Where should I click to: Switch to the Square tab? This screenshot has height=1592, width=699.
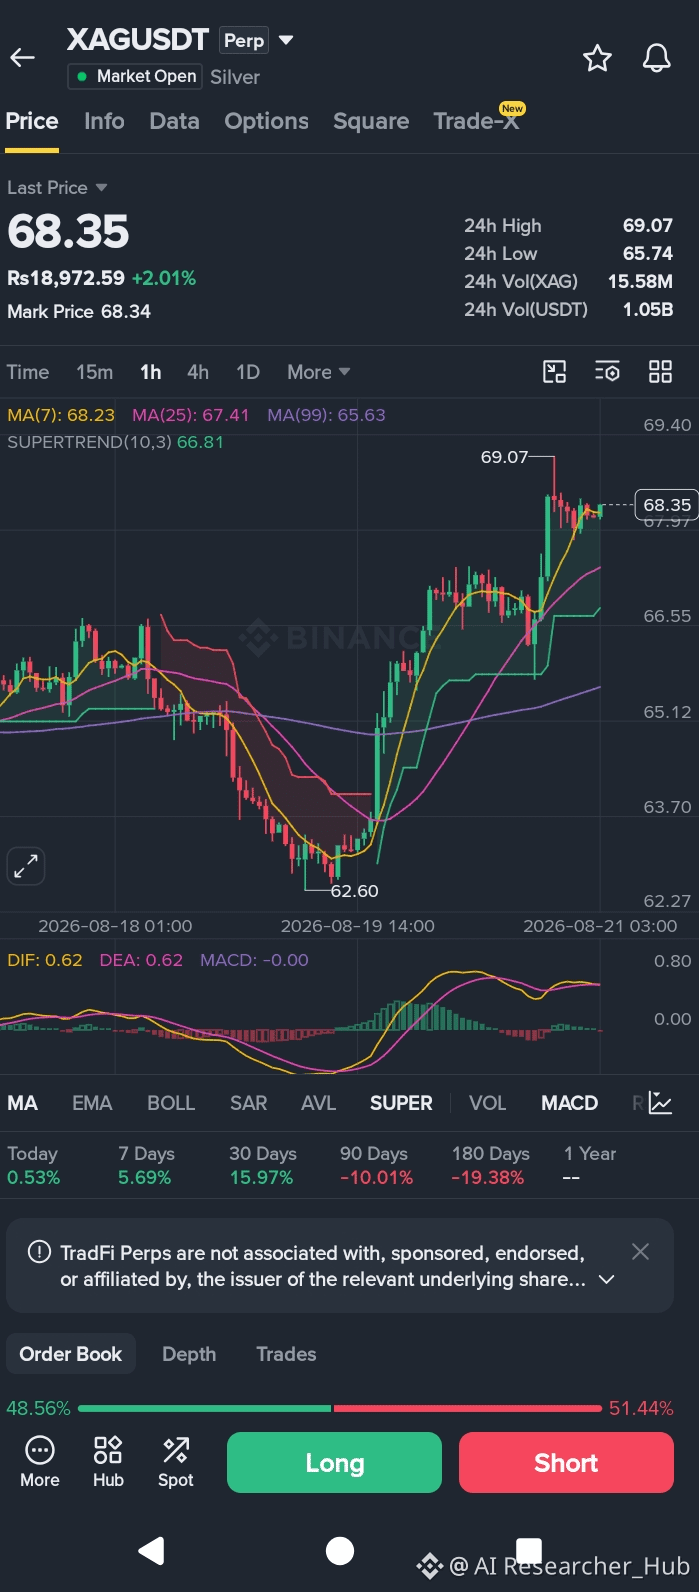371,121
